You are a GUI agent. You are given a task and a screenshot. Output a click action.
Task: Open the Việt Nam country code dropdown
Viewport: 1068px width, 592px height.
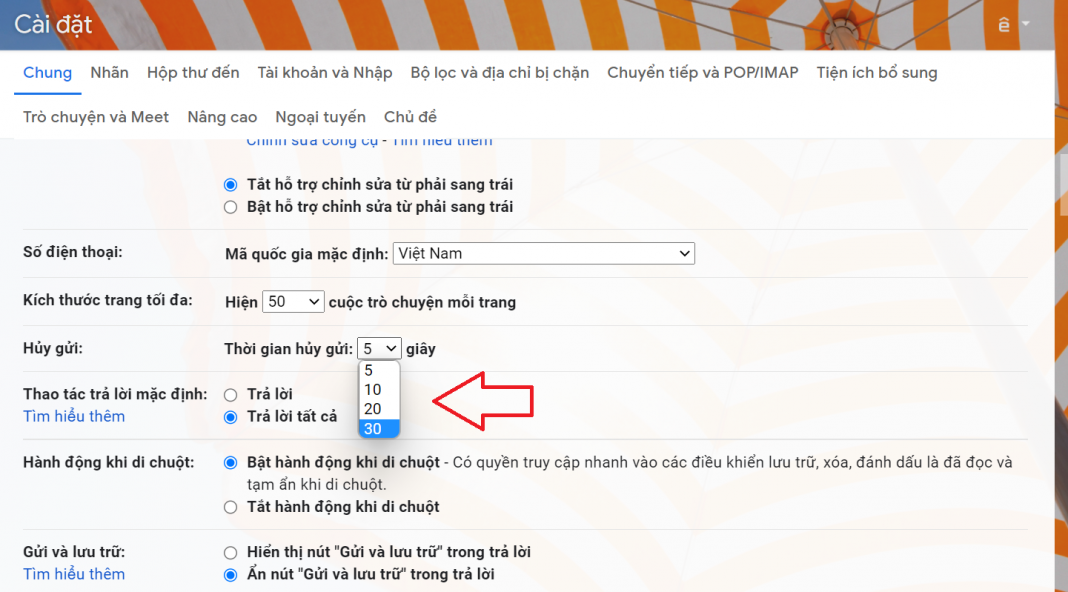tap(543, 254)
